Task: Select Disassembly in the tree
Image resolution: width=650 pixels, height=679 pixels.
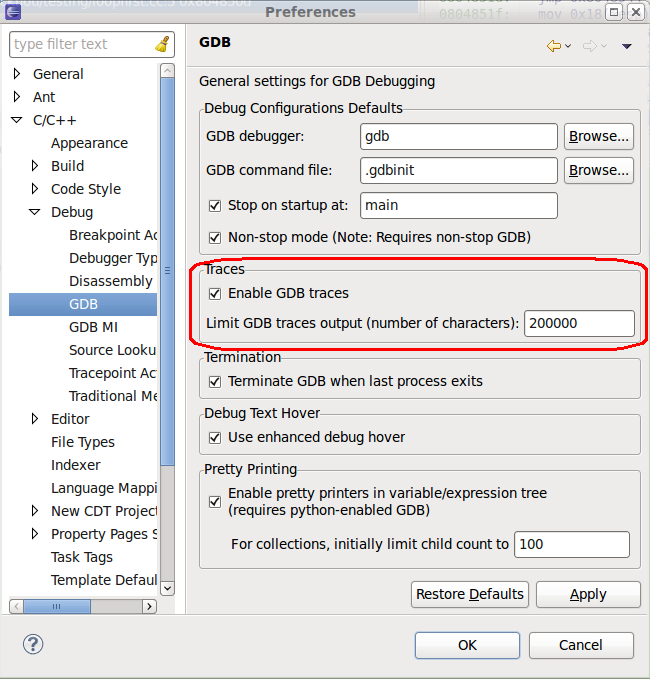Action: point(111,281)
